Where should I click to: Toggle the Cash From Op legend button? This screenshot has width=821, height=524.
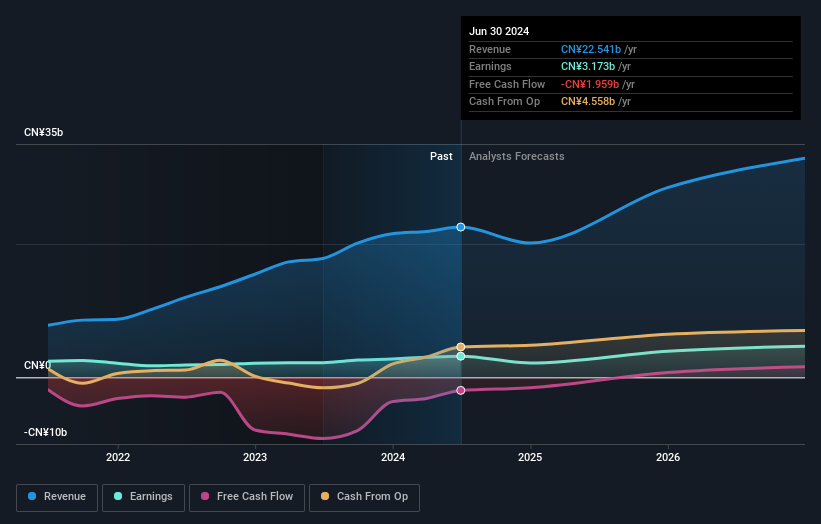(364, 497)
